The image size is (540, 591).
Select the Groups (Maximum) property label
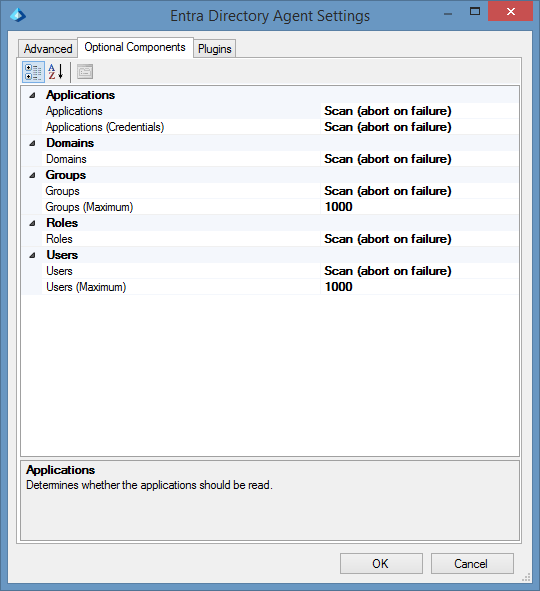89,207
